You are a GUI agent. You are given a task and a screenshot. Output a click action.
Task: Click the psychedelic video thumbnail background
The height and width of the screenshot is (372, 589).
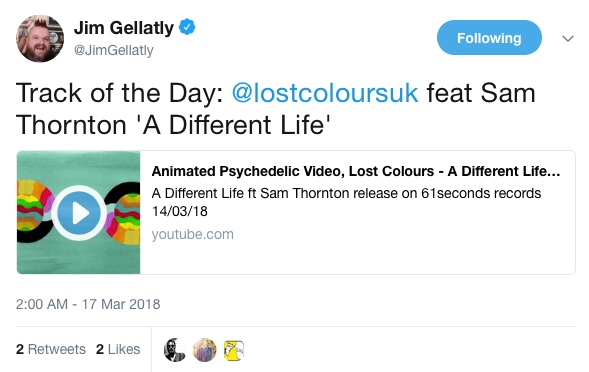point(79,256)
